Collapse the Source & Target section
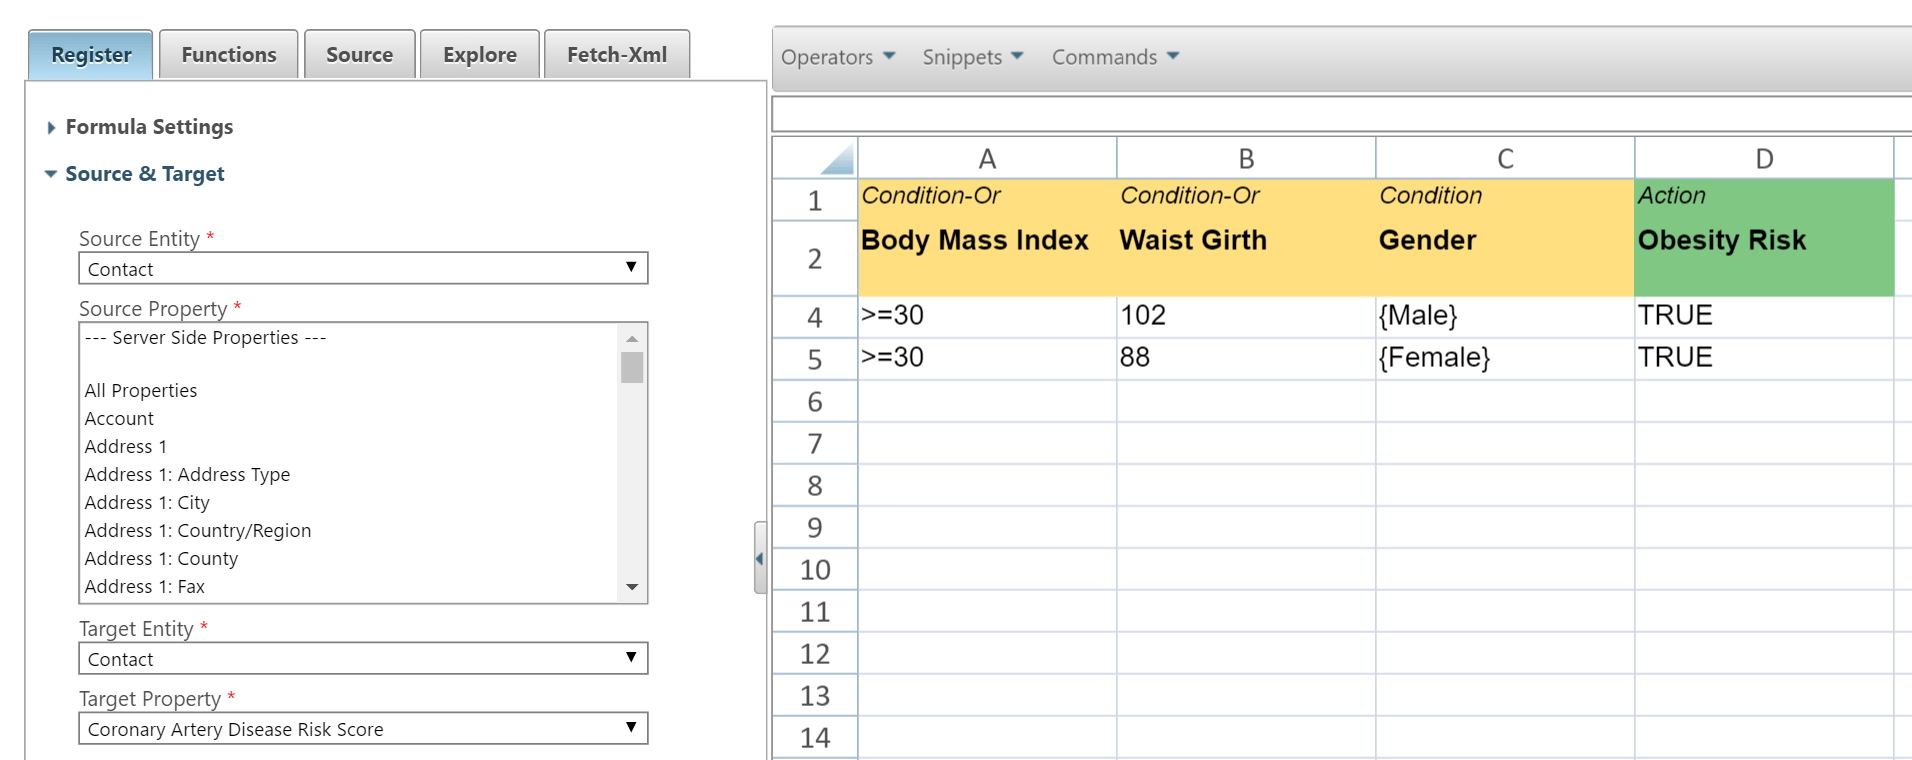 tap(135, 174)
